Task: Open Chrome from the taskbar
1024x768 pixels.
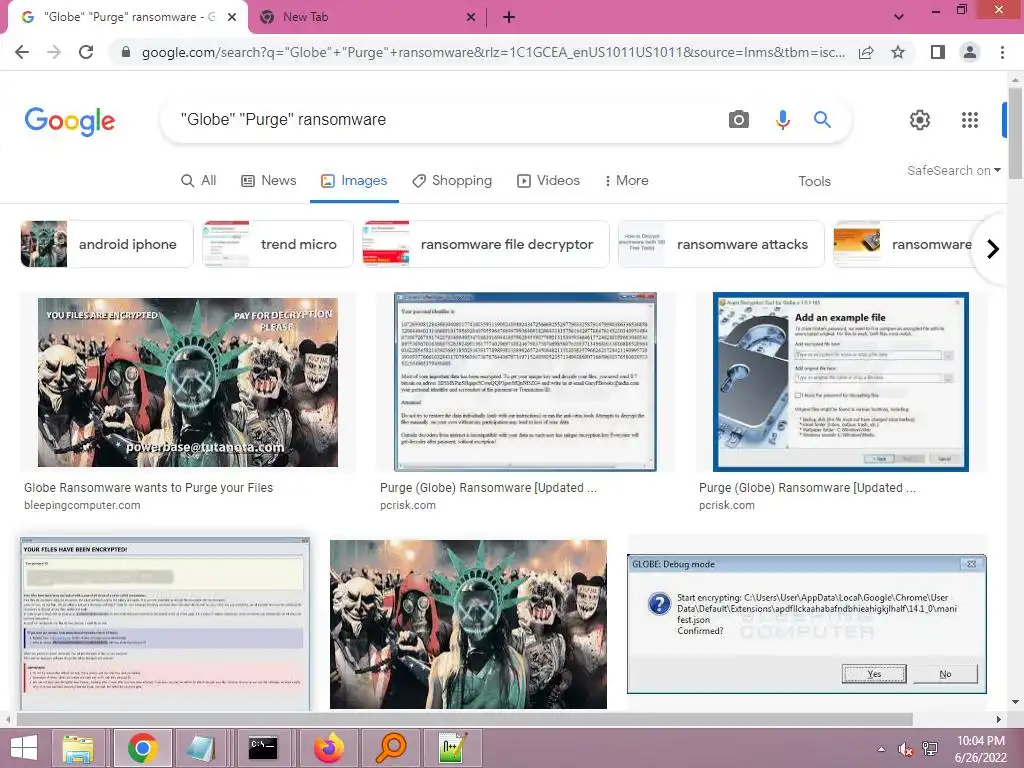Action: click(x=143, y=748)
